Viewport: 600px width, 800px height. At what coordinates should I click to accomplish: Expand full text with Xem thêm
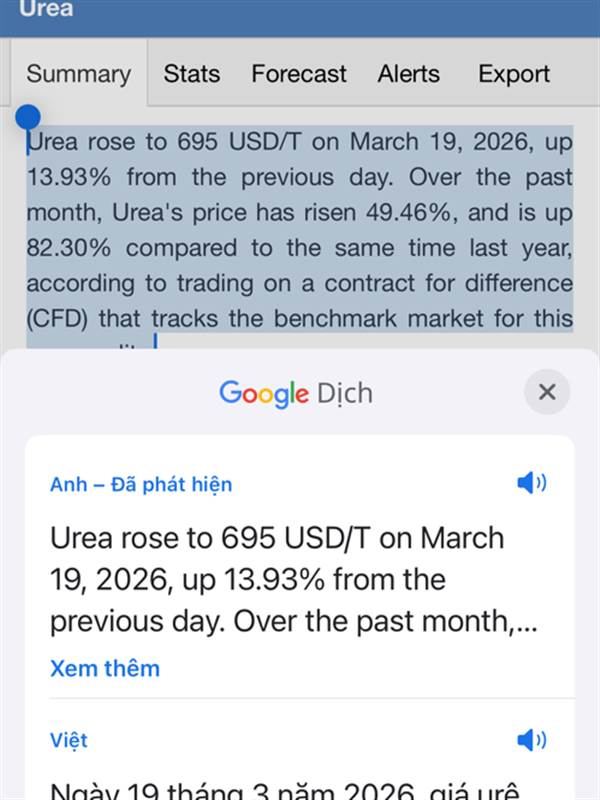105,668
